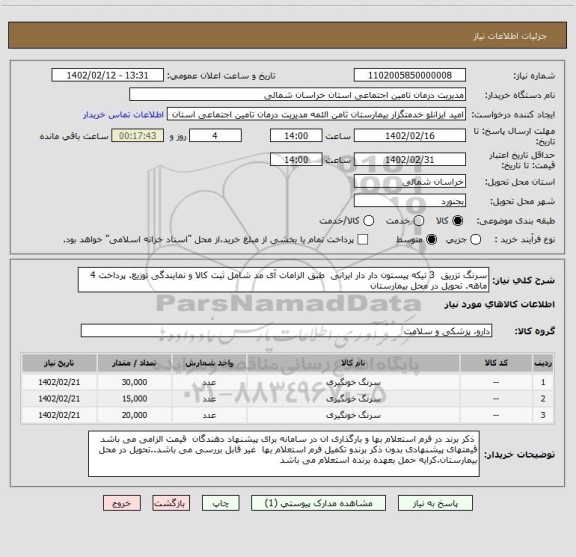Click the کد کالا column header
This screenshot has height=557, width=576.
[496, 363]
